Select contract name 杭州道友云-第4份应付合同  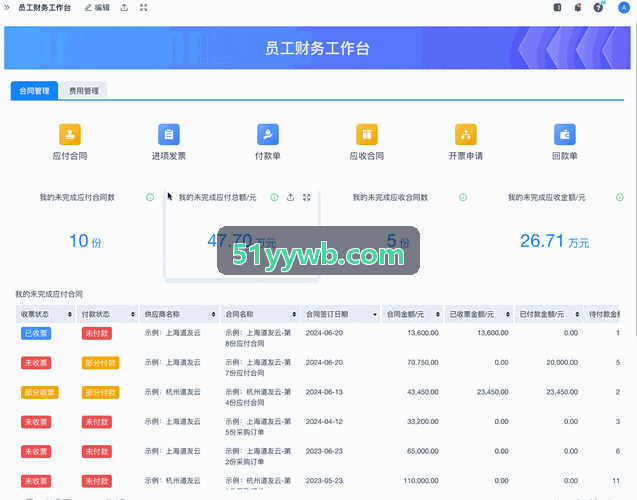click(258, 397)
